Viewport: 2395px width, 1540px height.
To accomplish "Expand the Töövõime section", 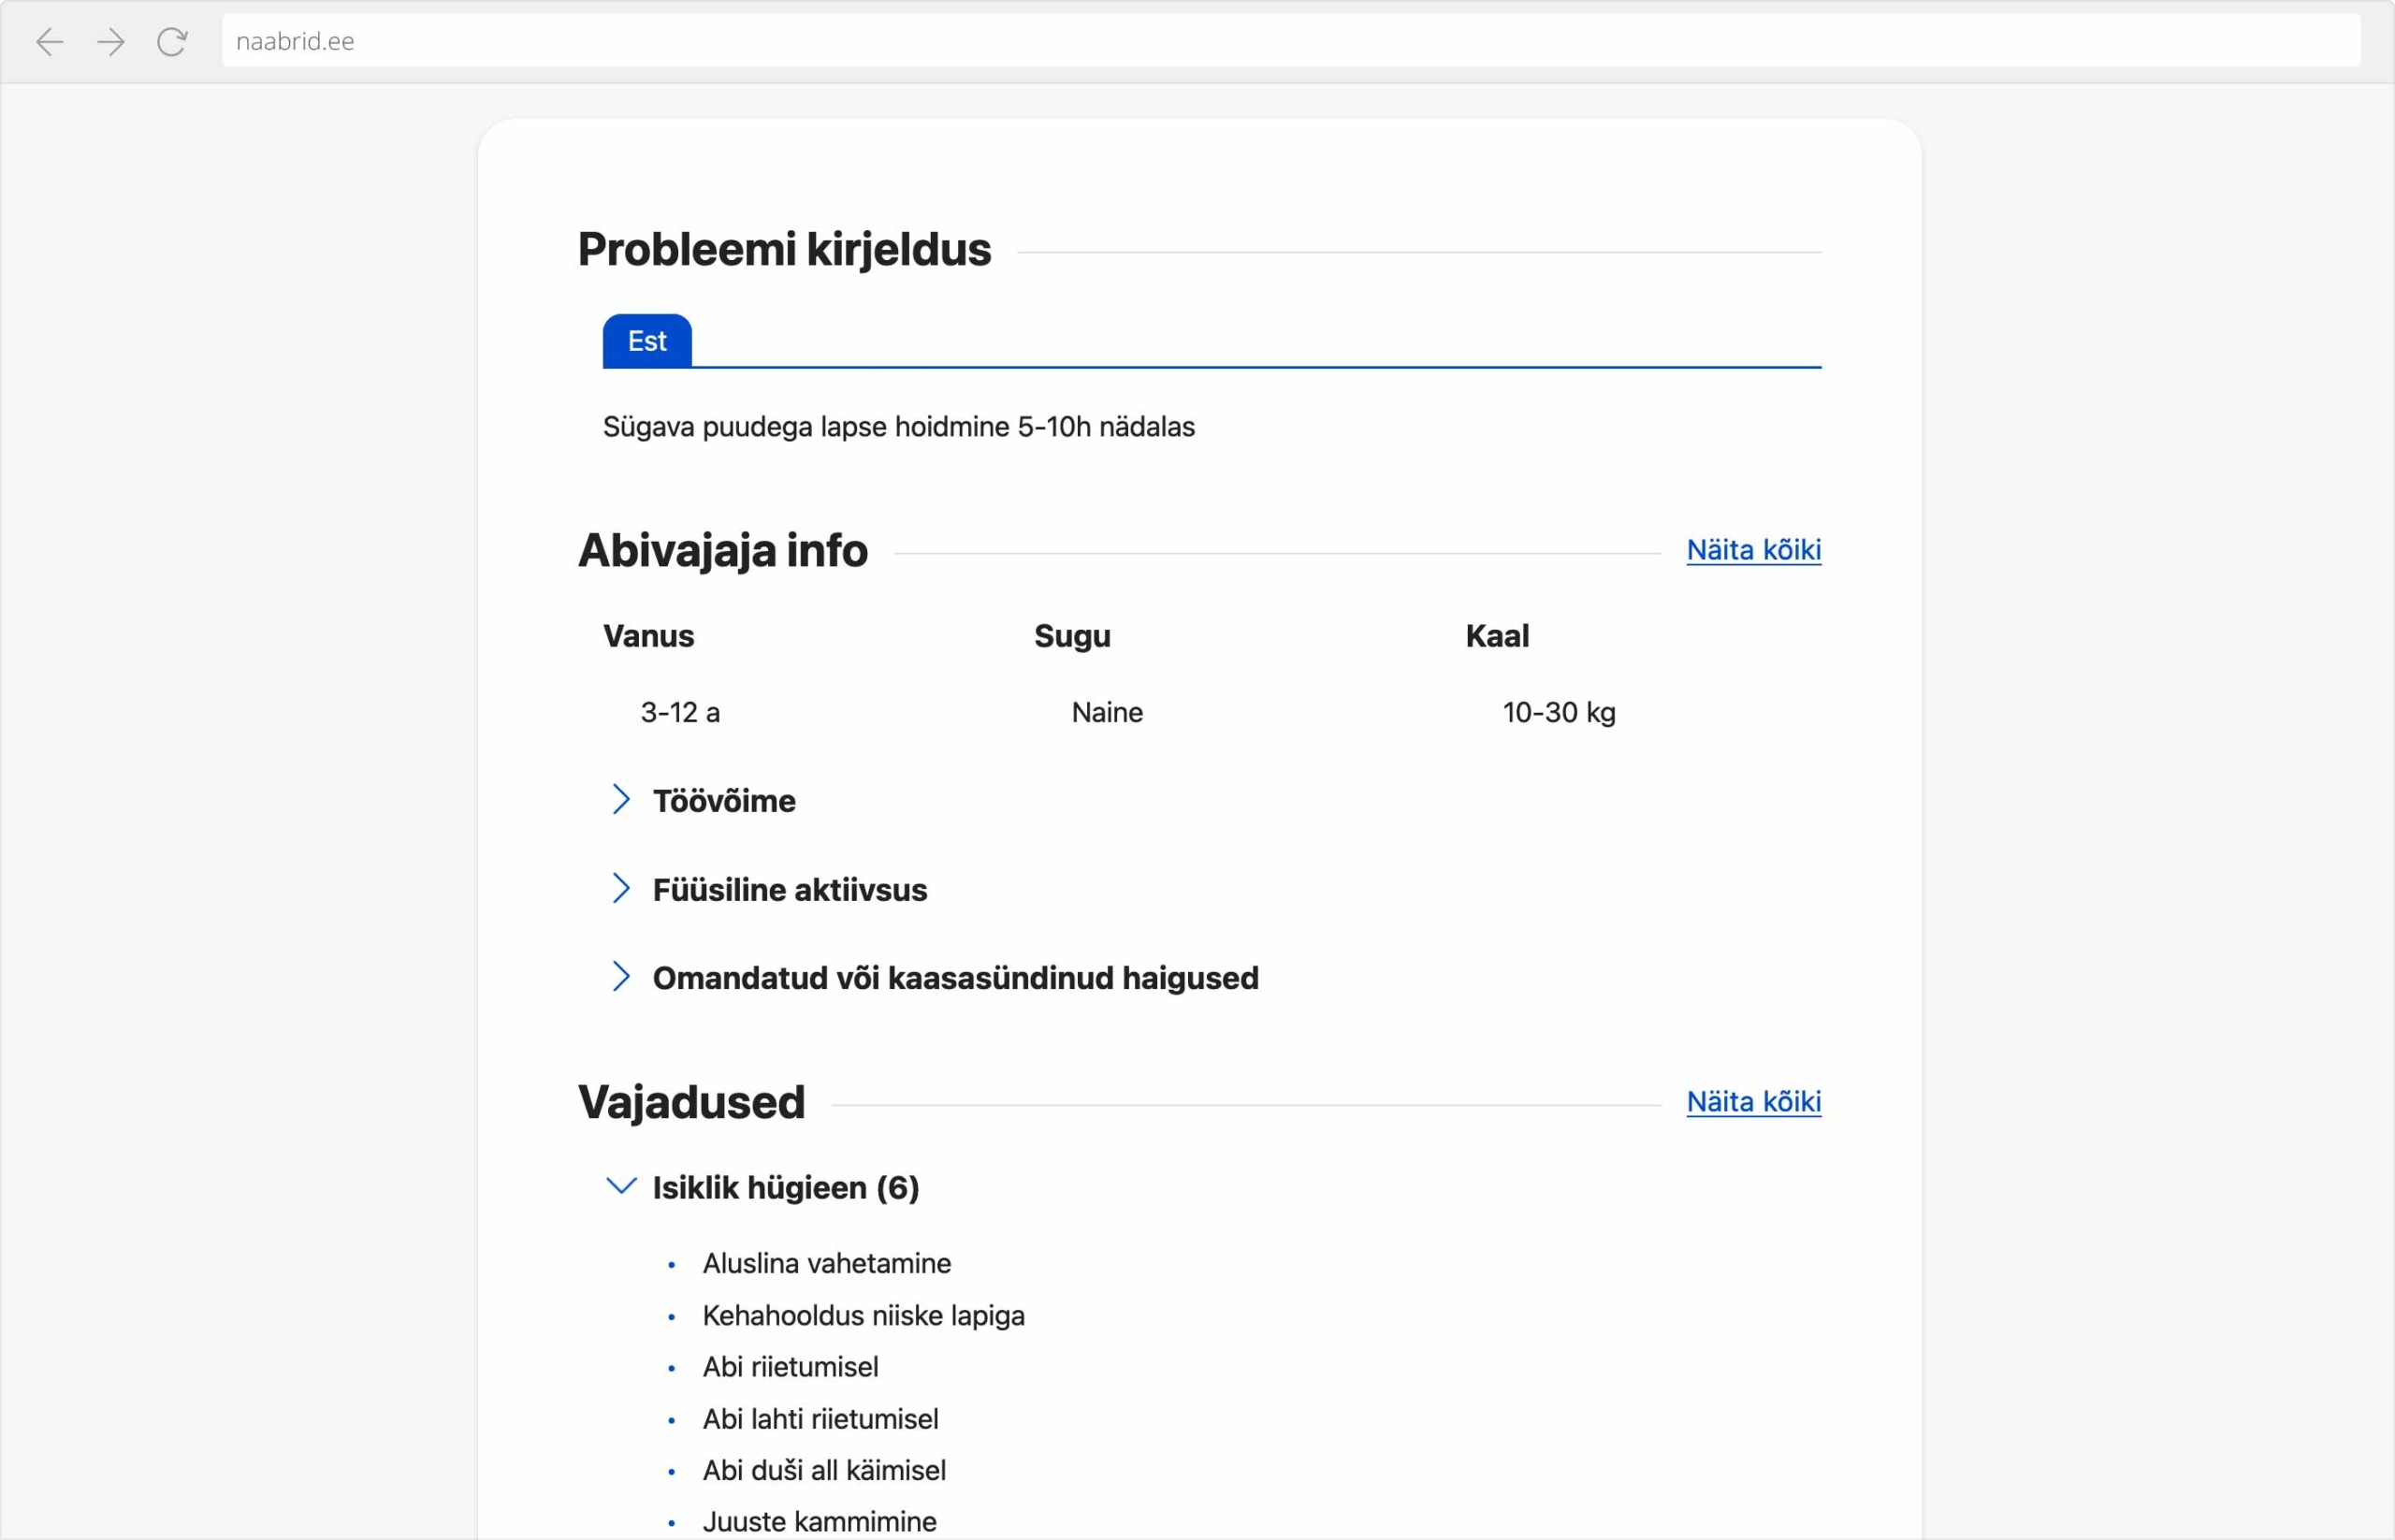I will (x=724, y=801).
